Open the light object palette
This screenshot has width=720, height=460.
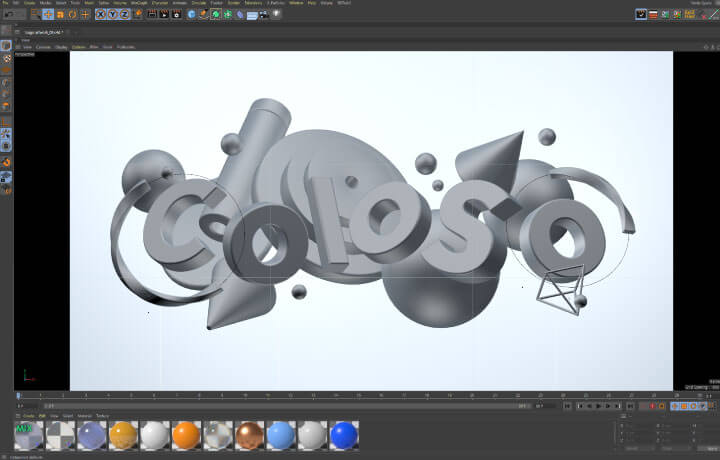276,14
